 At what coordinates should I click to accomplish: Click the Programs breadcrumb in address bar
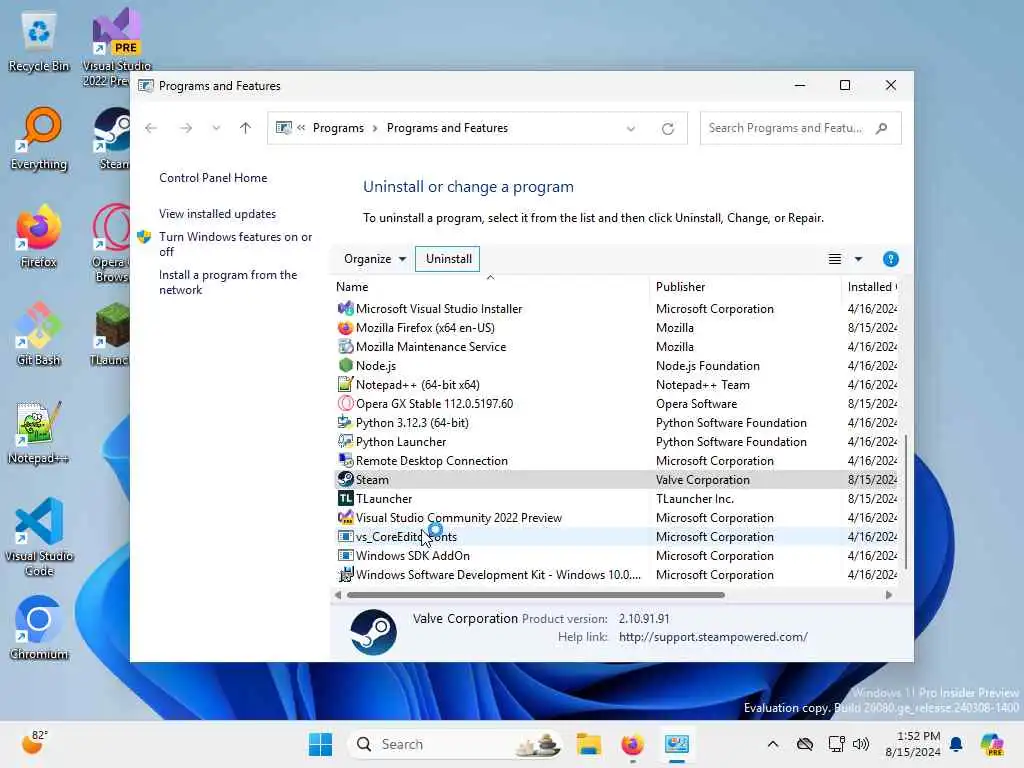pyautogui.click(x=338, y=128)
